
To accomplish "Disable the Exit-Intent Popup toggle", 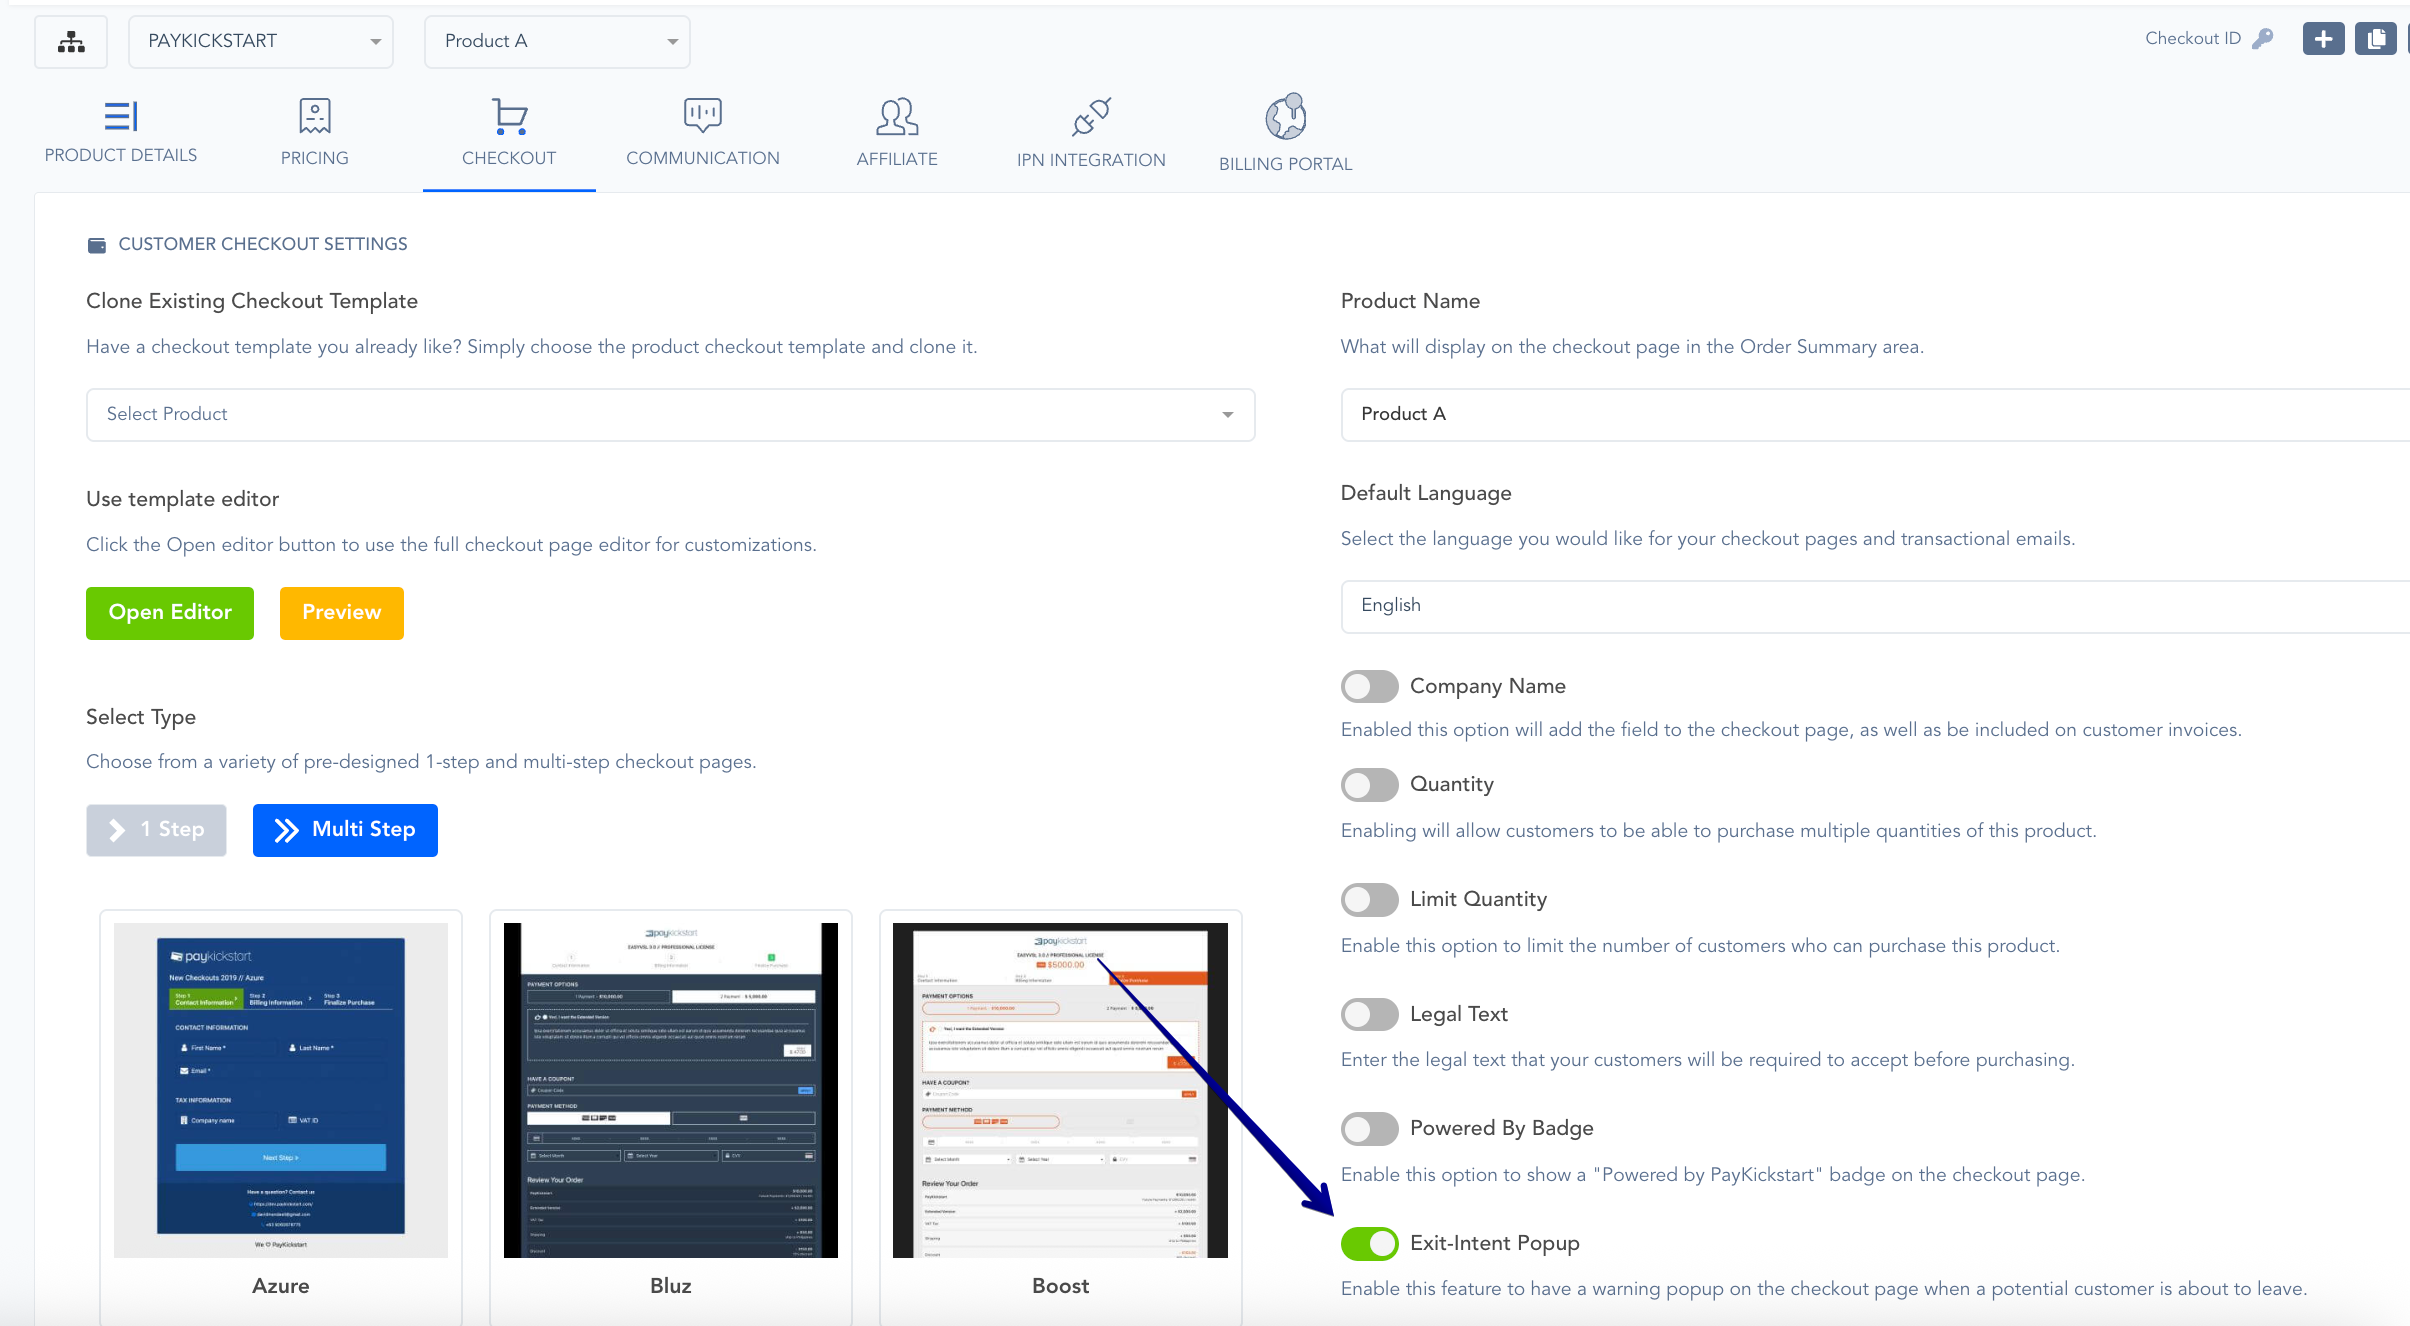I will pos(1369,1244).
